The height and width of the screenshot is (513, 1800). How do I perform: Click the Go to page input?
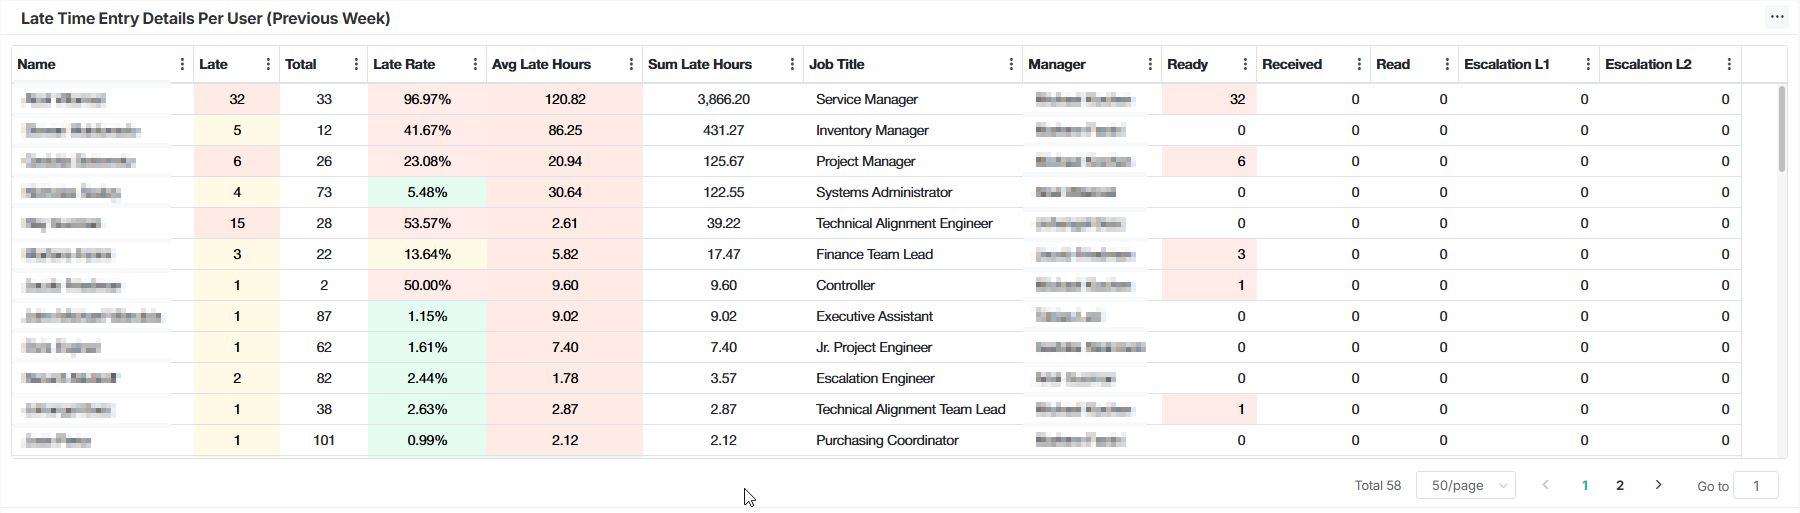pyautogui.click(x=1756, y=485)
